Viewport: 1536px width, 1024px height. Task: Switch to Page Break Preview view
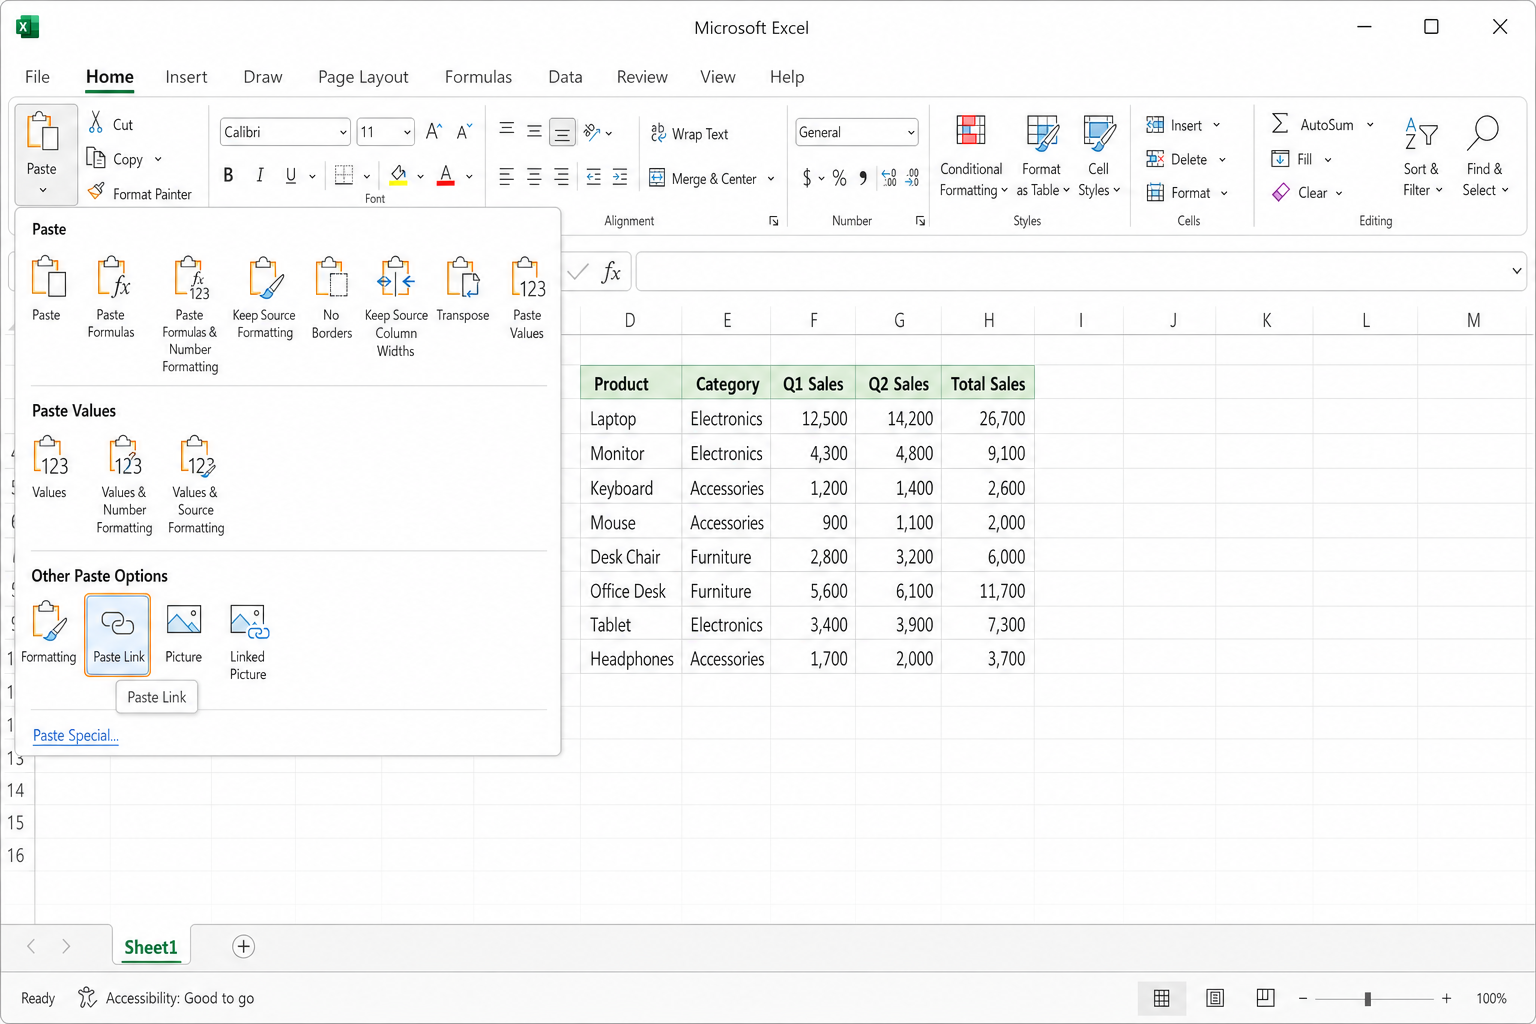pyautogui.click(x=1265, y=998)
